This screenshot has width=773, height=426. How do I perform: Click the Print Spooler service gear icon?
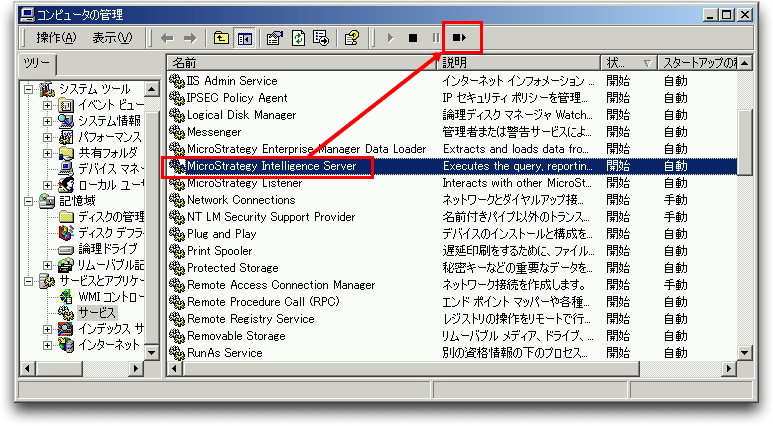coord(176,251)
